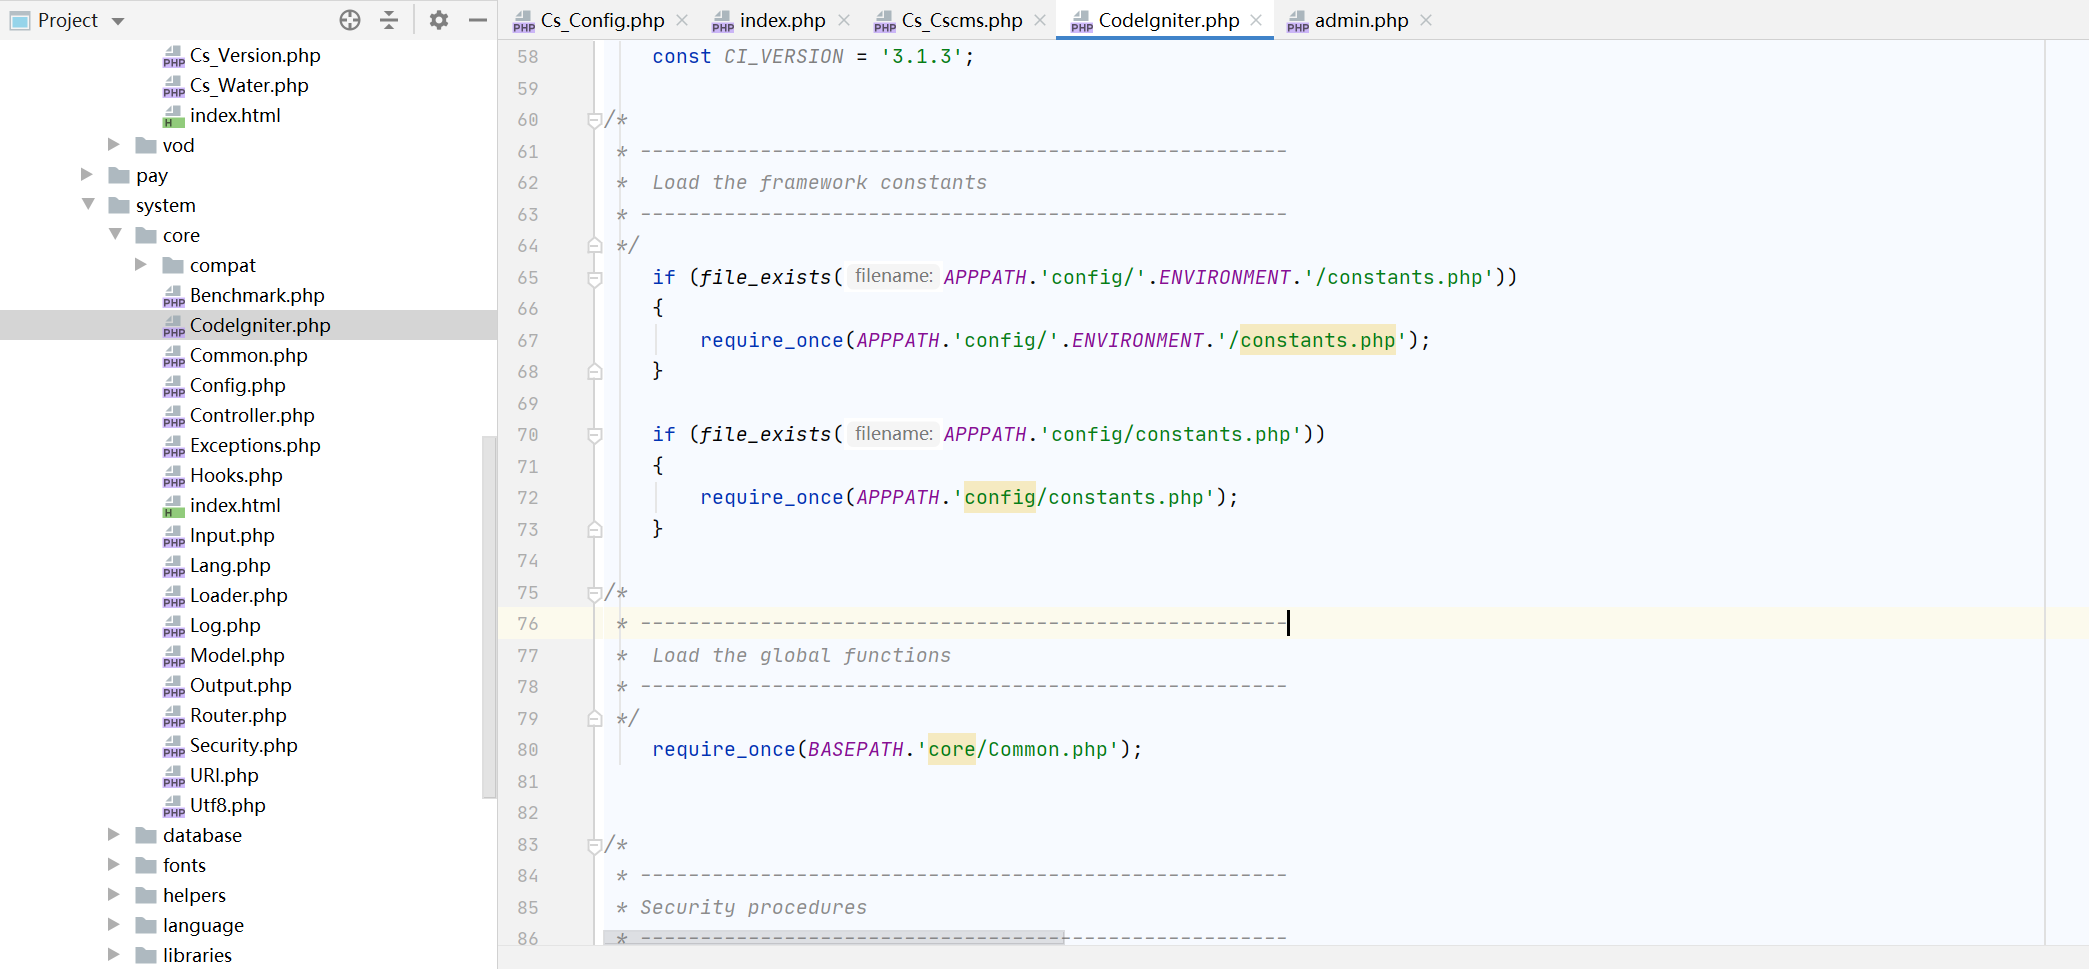Click the collapse all icon in Project panel

tap(389, 20)
